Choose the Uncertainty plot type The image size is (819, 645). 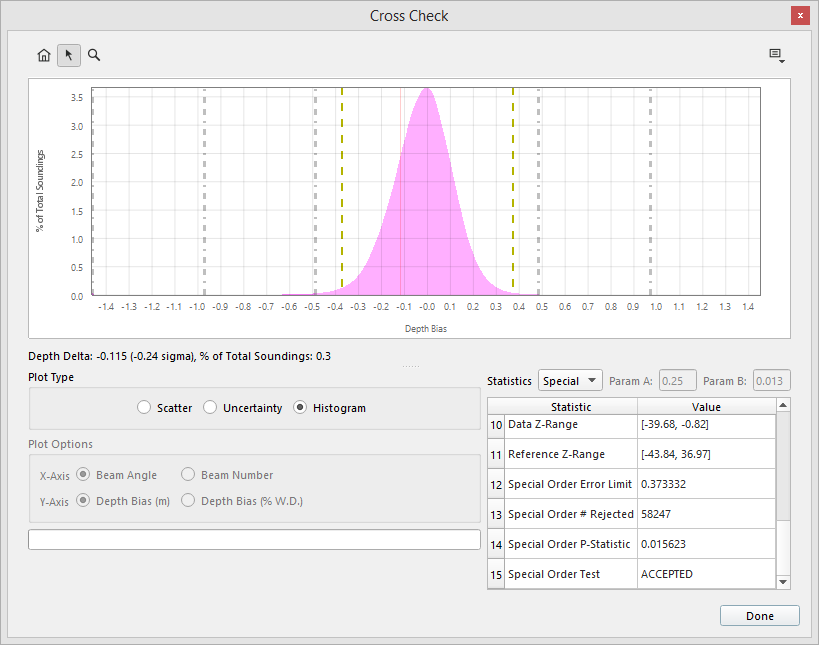(x=211, y=408)
